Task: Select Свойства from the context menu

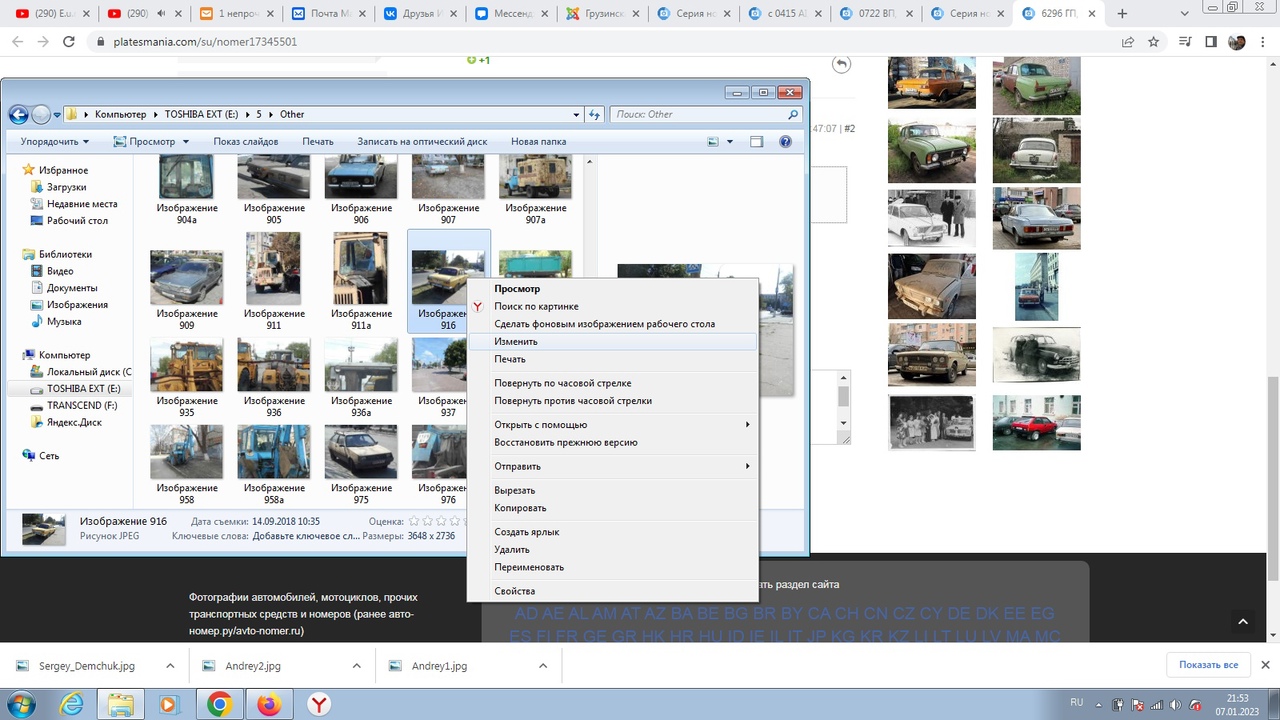Action: [x=514, y=591]
